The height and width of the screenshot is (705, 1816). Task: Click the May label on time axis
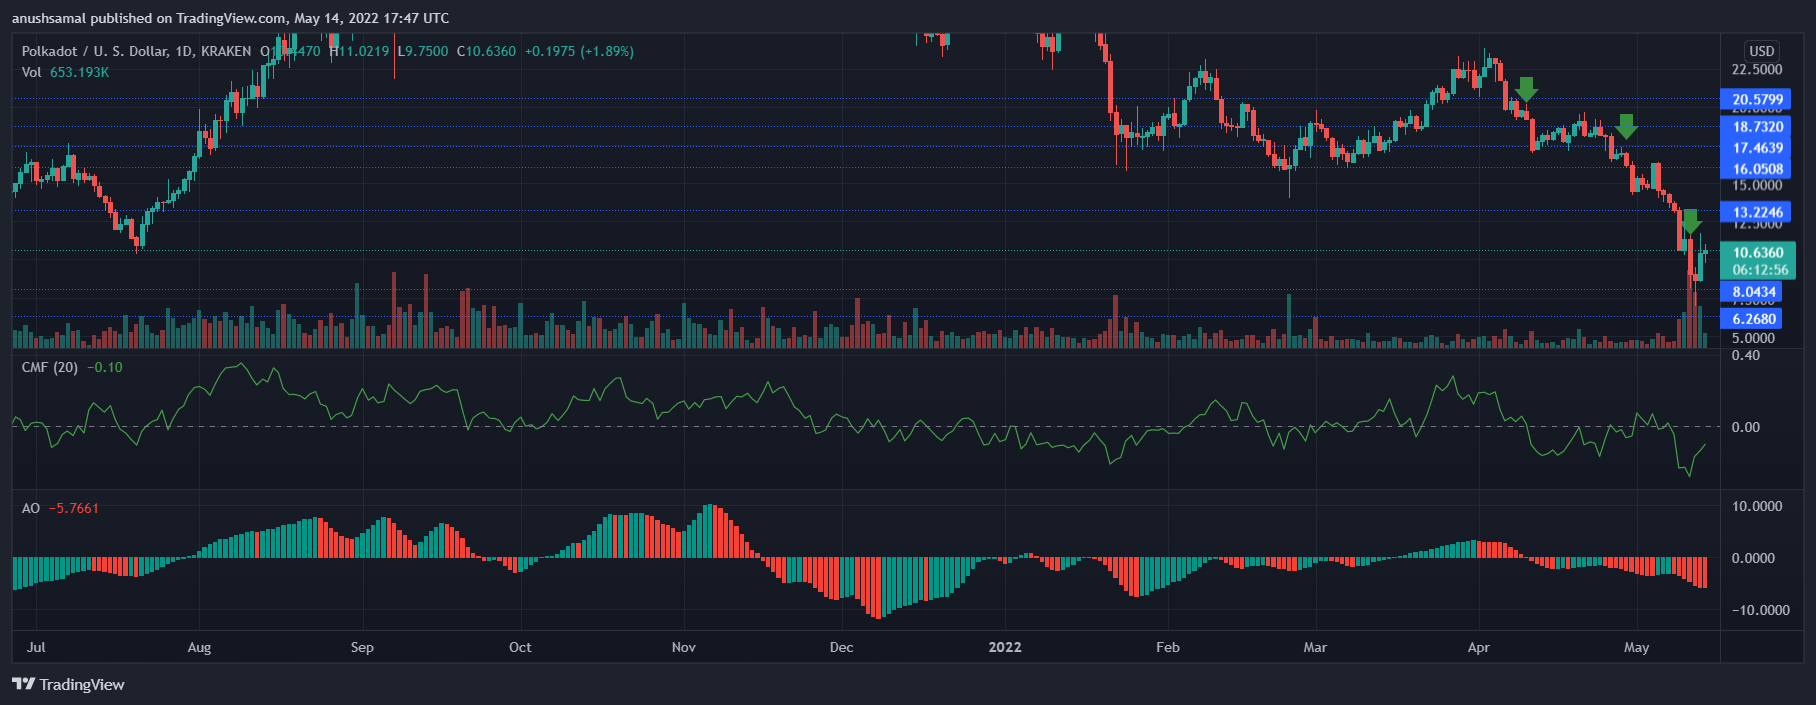1636,647
